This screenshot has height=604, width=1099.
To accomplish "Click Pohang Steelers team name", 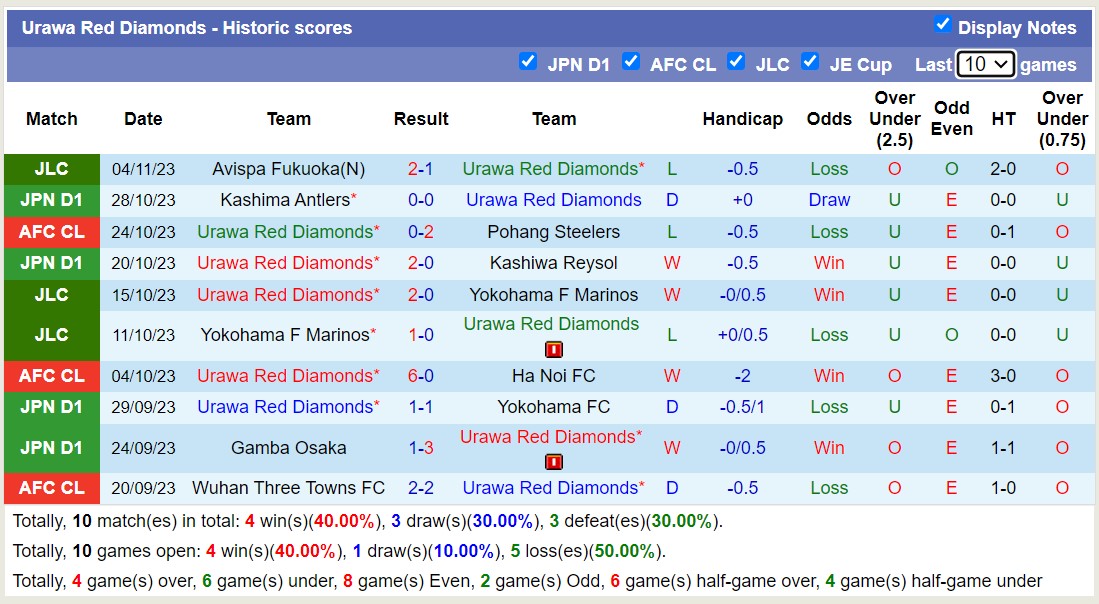I will (x=553, y=232).
